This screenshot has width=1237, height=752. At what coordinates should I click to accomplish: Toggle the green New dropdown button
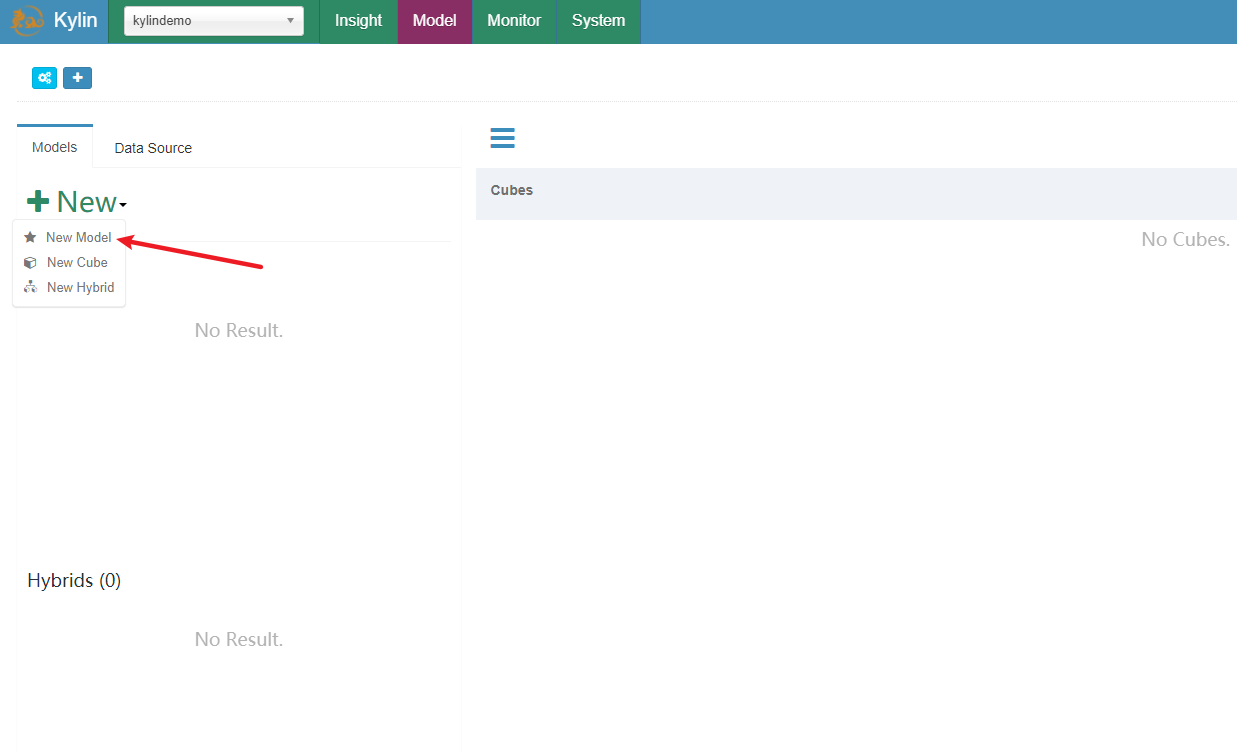coord(76,202)
